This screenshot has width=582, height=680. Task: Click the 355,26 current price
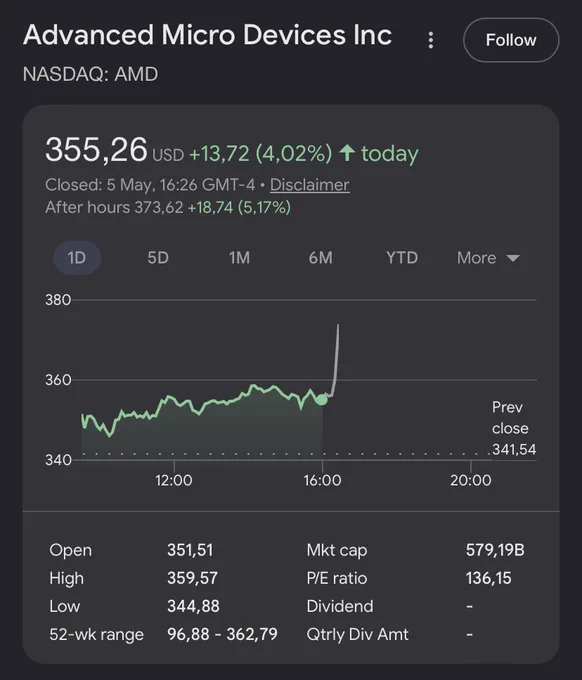click(96, 150)
